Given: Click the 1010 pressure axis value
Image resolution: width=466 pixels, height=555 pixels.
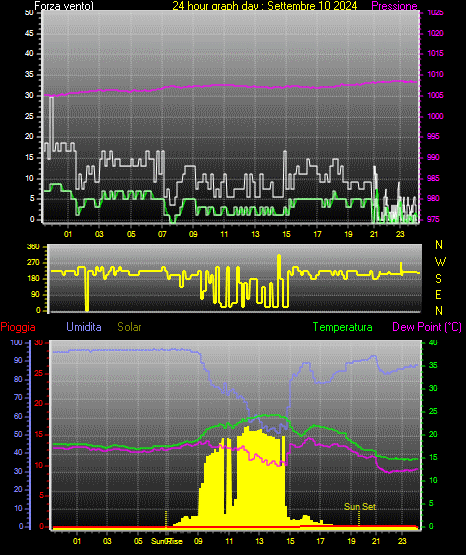Looking at the screenshot, I should (435, 74).
